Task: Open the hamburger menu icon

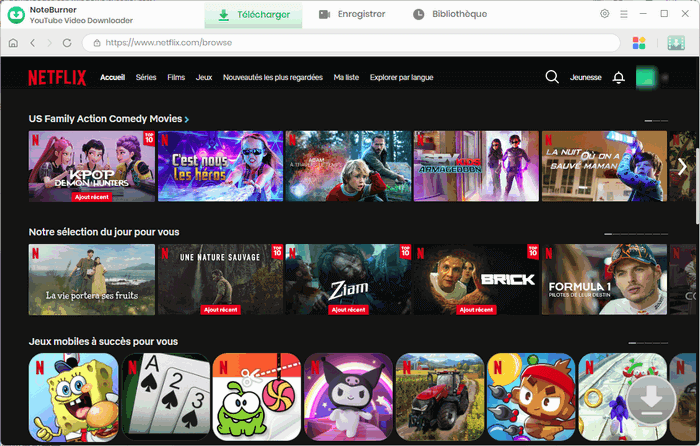Action: point(624,14)
